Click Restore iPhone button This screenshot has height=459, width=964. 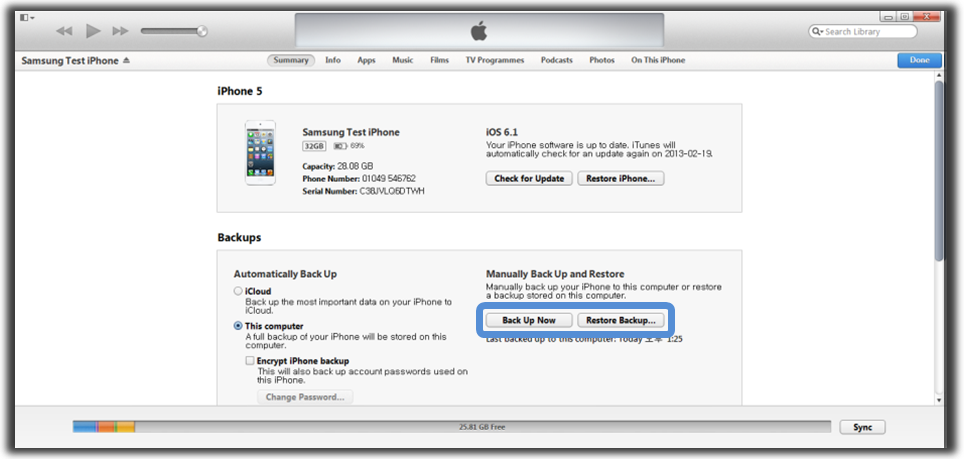620,178
